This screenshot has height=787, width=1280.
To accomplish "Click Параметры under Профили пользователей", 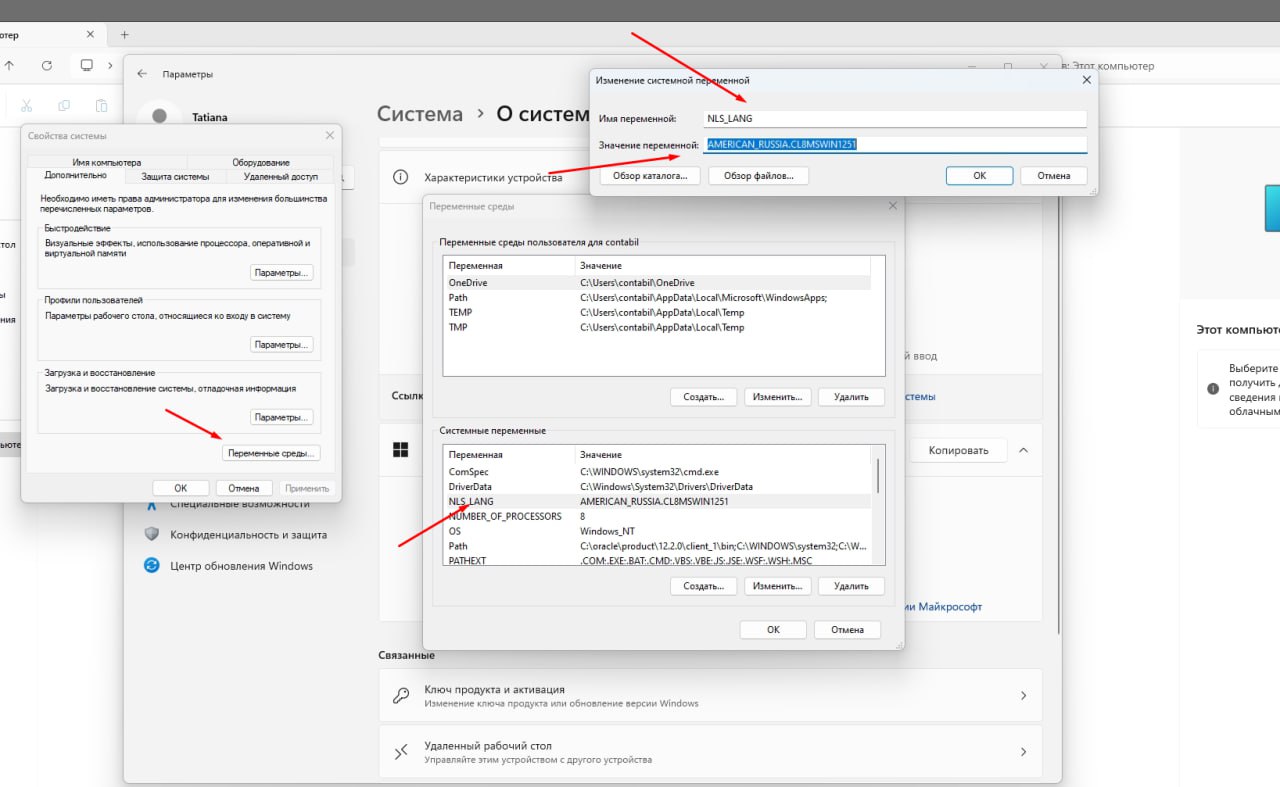I will [283, 344].
